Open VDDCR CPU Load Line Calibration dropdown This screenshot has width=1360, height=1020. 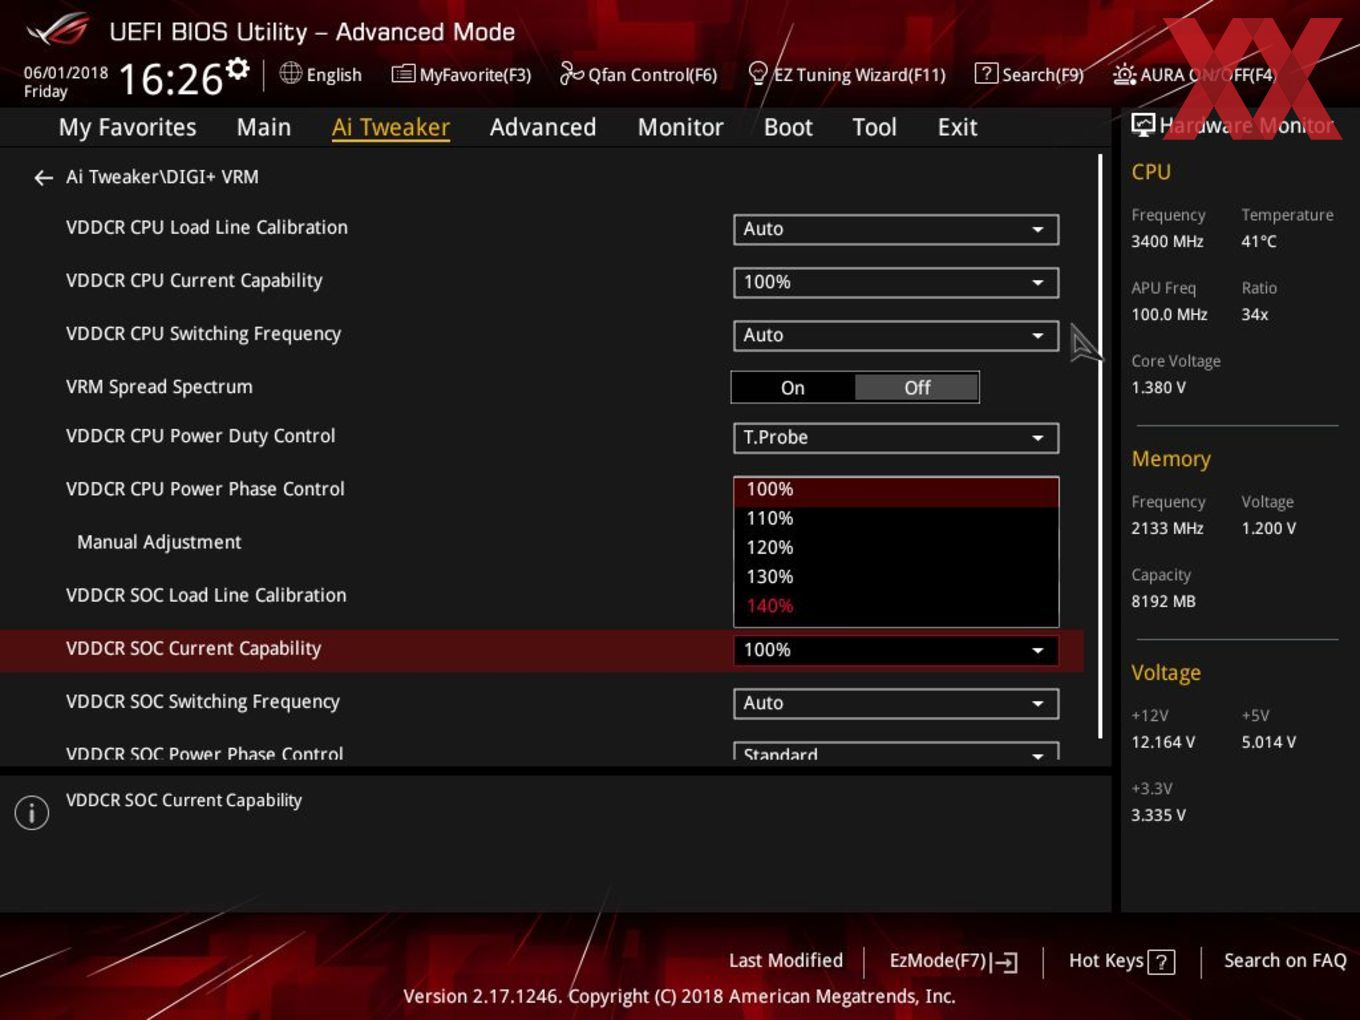pyautogui.click(x=895, y=229)
